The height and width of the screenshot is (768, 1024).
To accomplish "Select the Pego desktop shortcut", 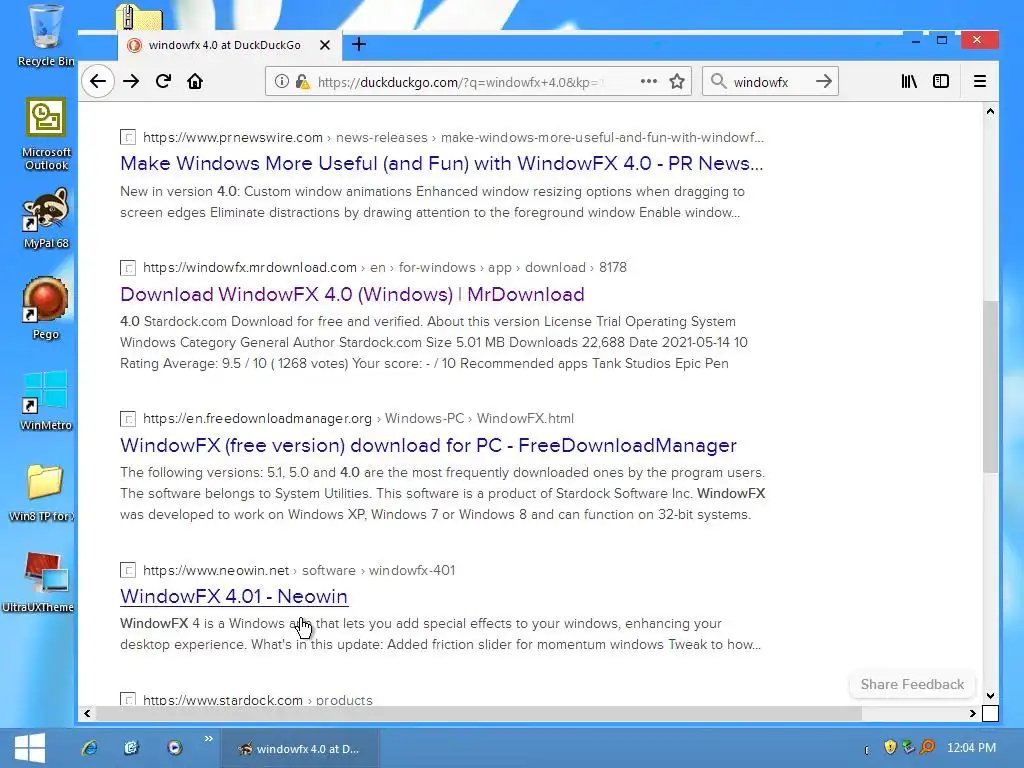I will (x=46, y=308).
